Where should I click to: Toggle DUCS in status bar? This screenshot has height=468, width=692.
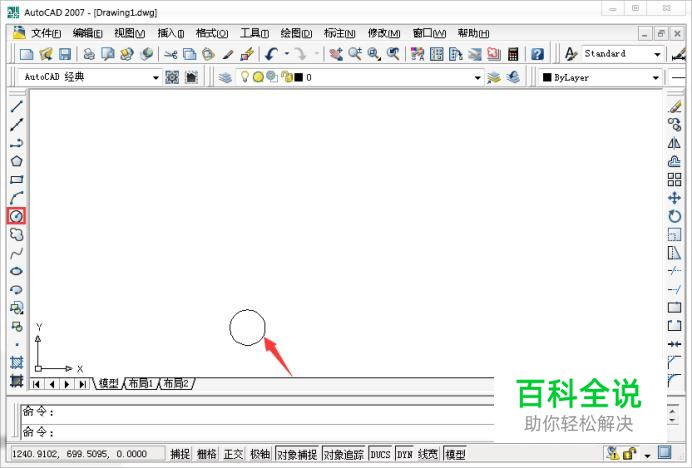point(380,454)
